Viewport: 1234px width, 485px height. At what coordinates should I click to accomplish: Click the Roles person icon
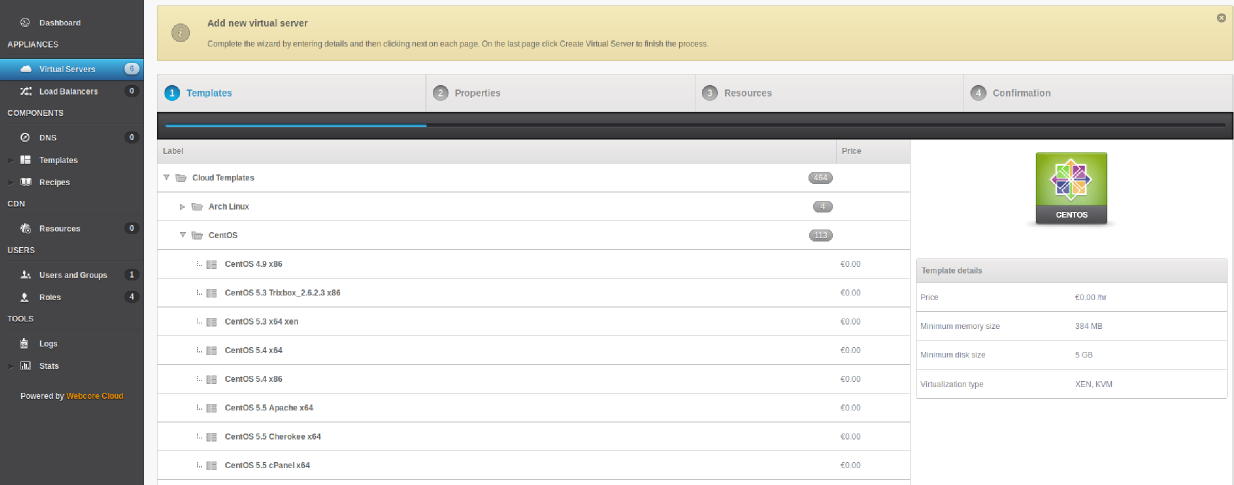25,297
